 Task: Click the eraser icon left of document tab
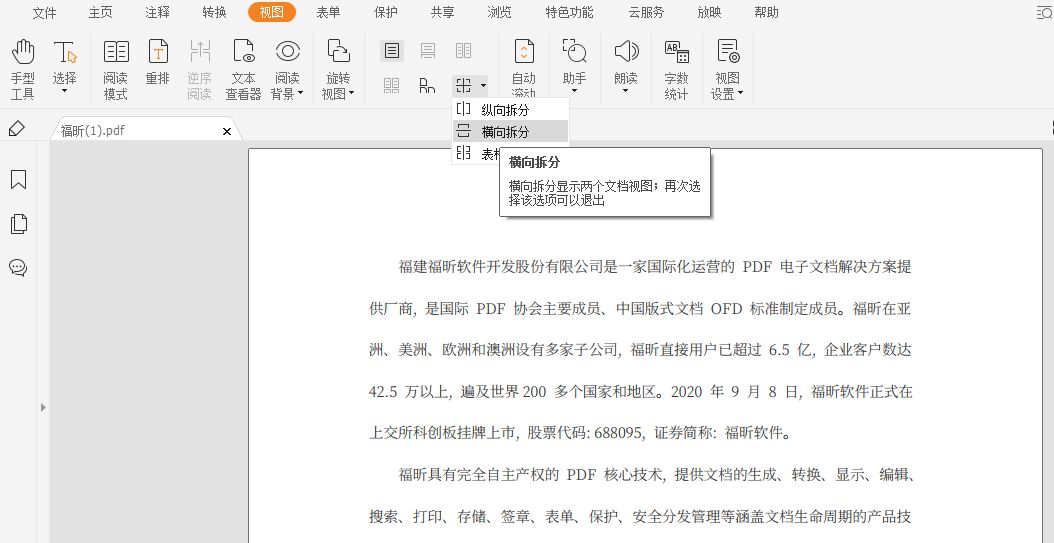pos(17,128)
